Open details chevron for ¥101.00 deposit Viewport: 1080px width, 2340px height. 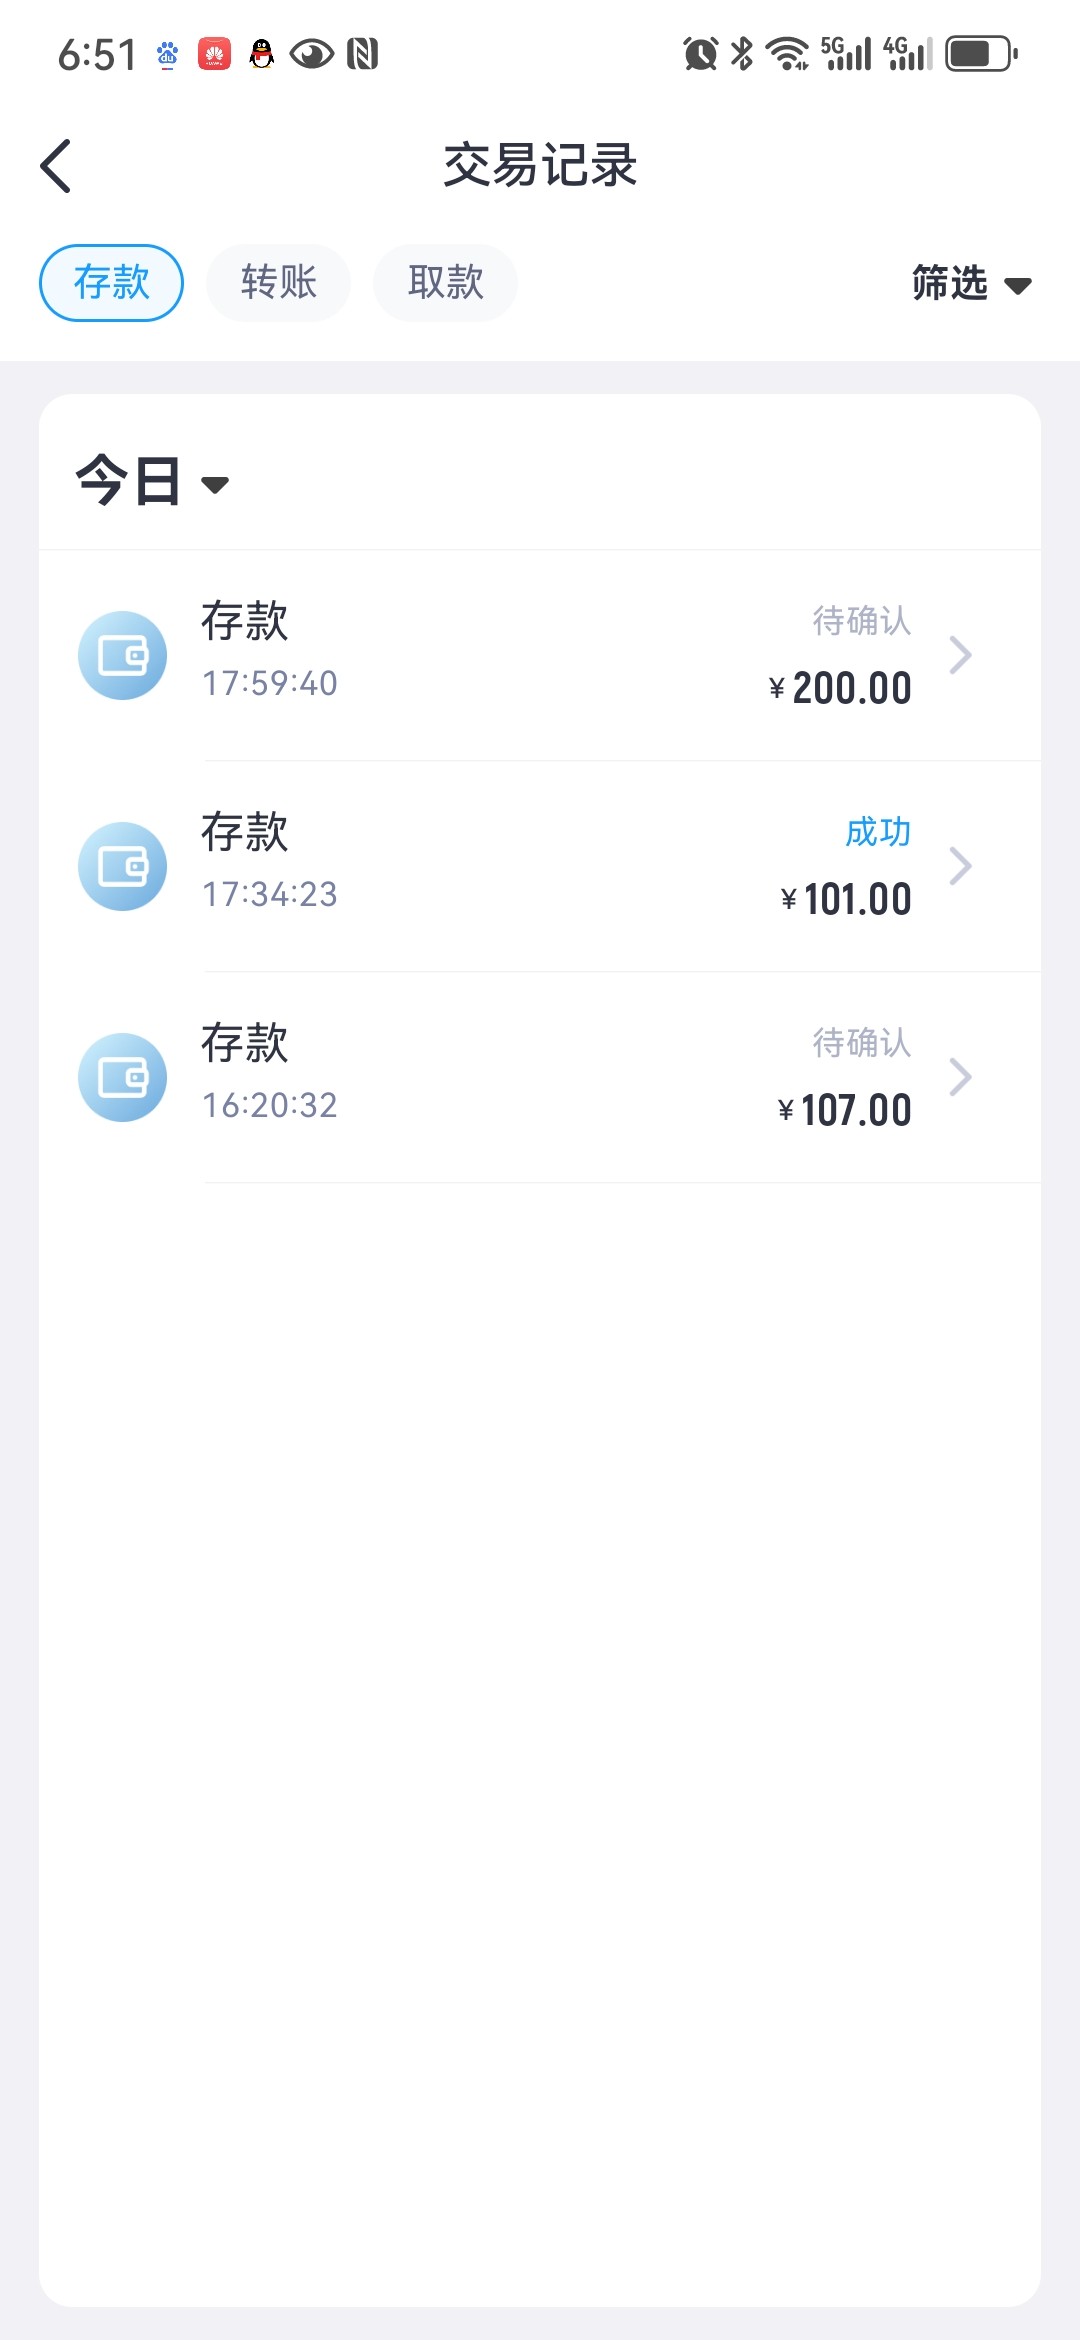960,867
